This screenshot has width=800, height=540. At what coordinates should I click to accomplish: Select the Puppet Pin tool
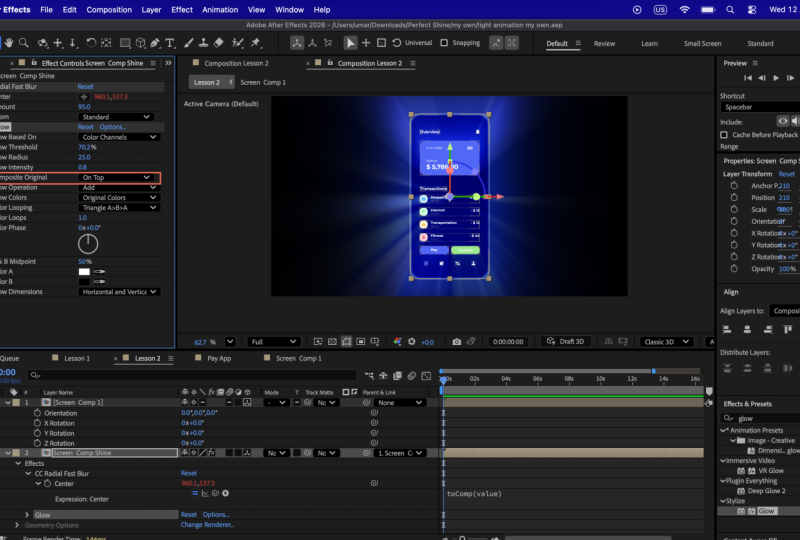click(x=256, y=43)
